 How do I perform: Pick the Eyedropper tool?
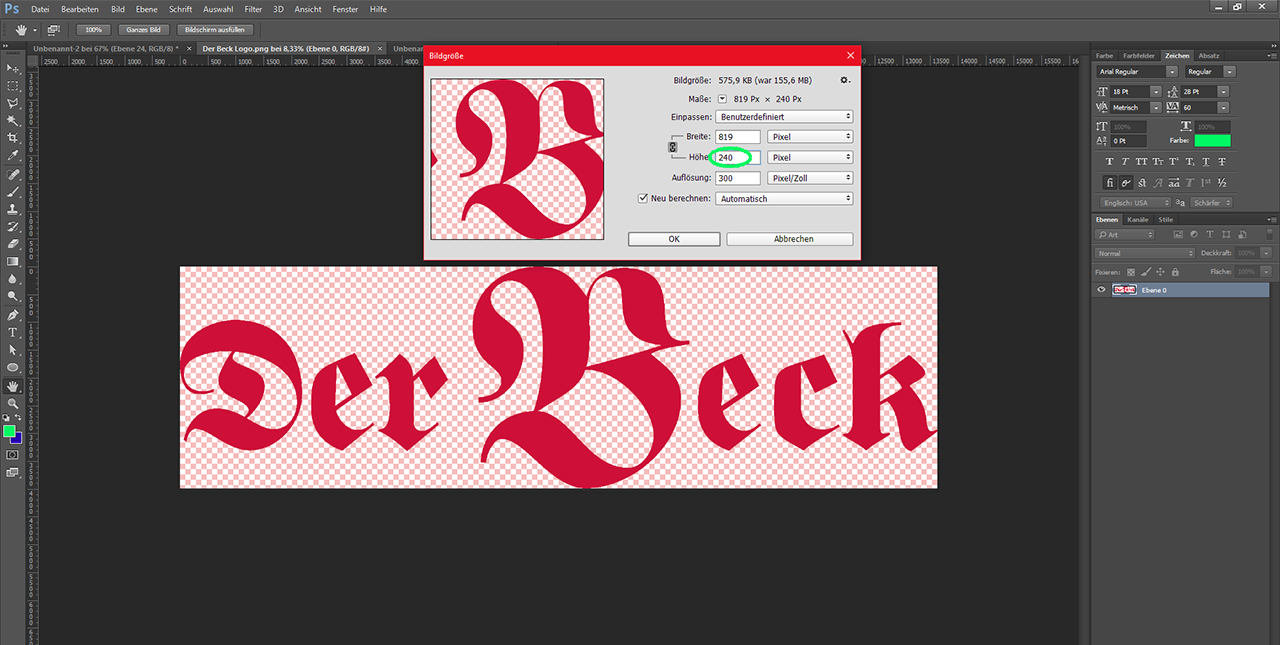coord(13,156)
